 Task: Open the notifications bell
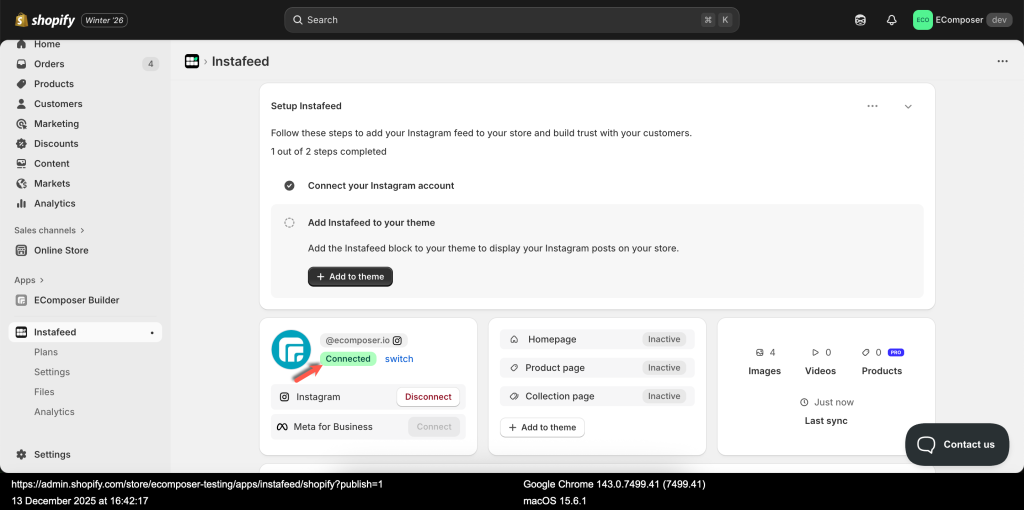[891, 20]
